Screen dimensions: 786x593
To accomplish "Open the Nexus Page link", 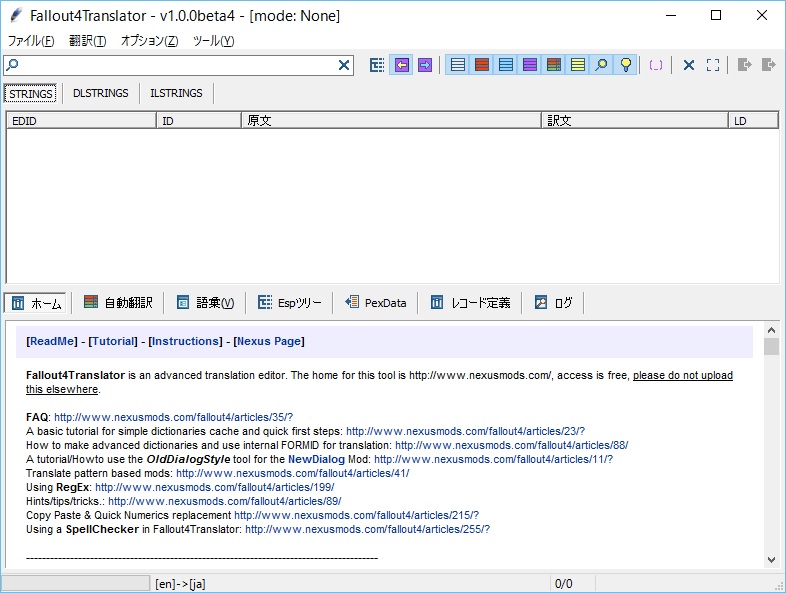I will click(269, 341).
